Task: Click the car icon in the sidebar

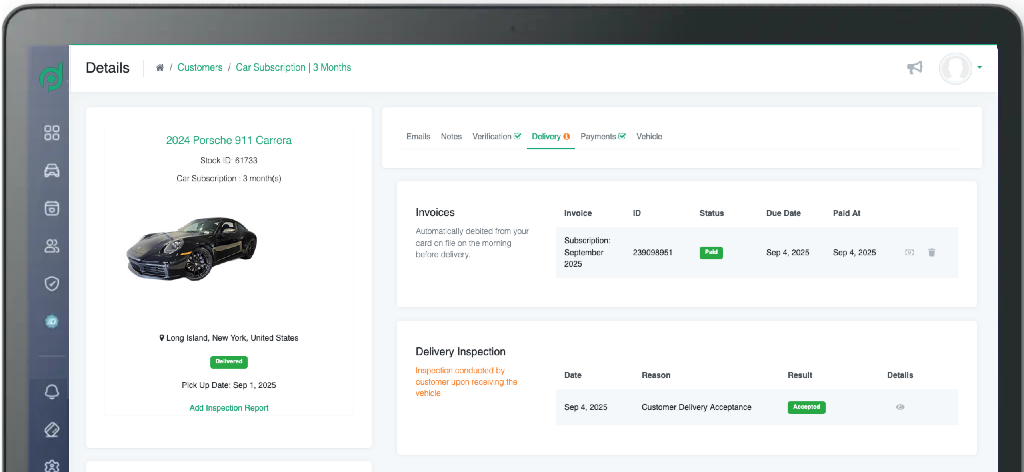Action: (x=52, y=171)
